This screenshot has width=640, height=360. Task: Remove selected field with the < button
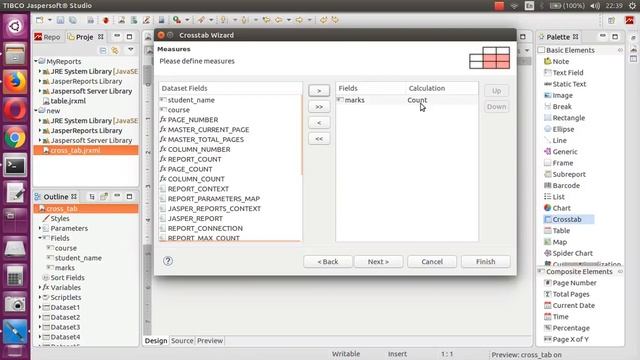[x=319, y=123]
